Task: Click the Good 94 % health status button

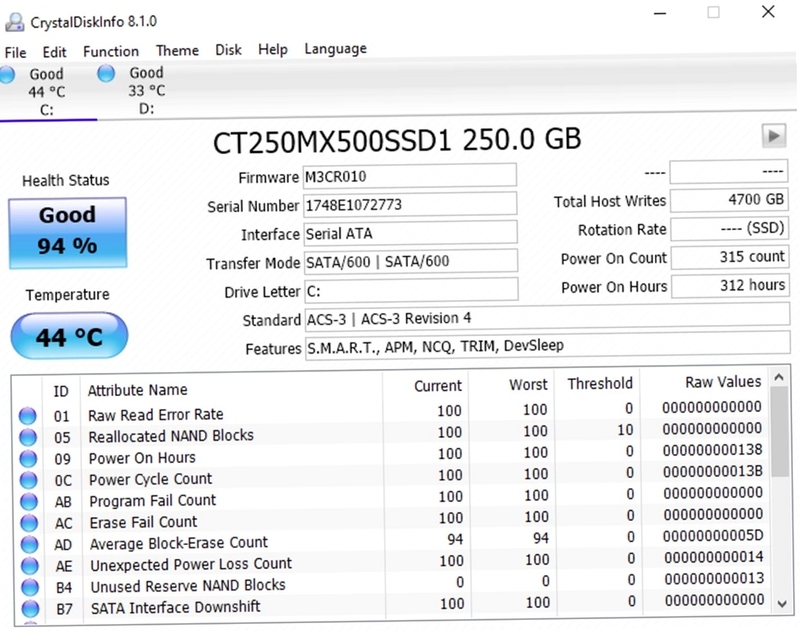Action: pos(67,233)
